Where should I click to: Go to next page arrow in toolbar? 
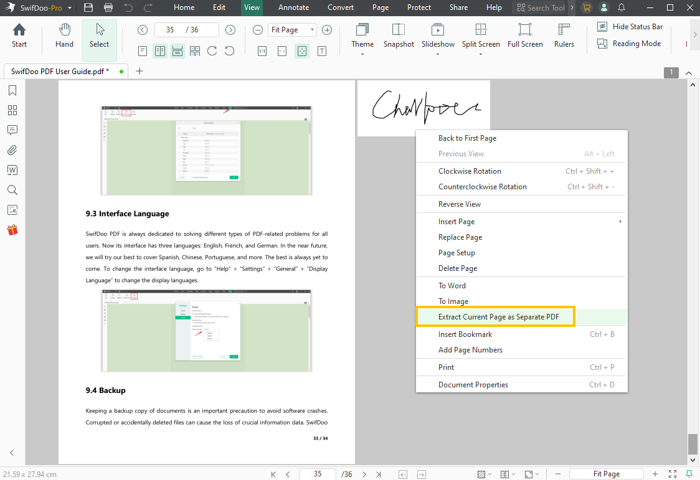230,30
